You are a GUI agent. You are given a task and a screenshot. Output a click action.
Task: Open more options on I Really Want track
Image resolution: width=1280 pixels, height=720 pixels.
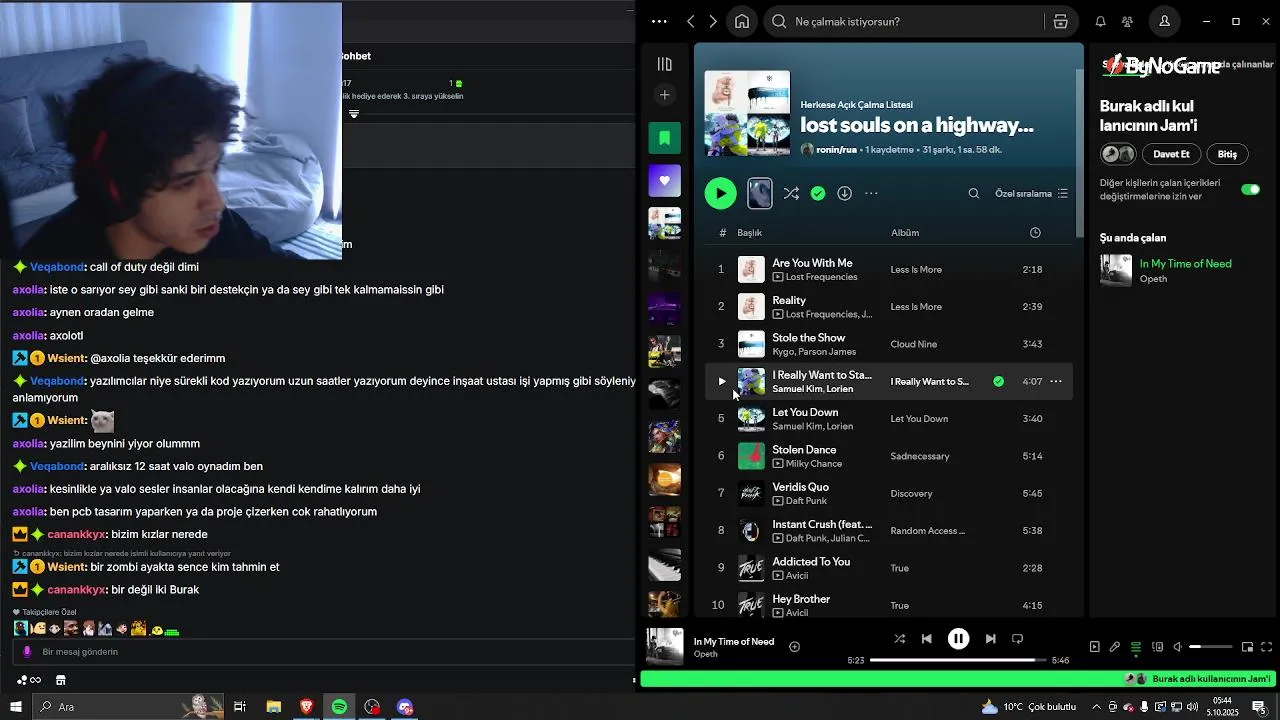click(1056, 381)
